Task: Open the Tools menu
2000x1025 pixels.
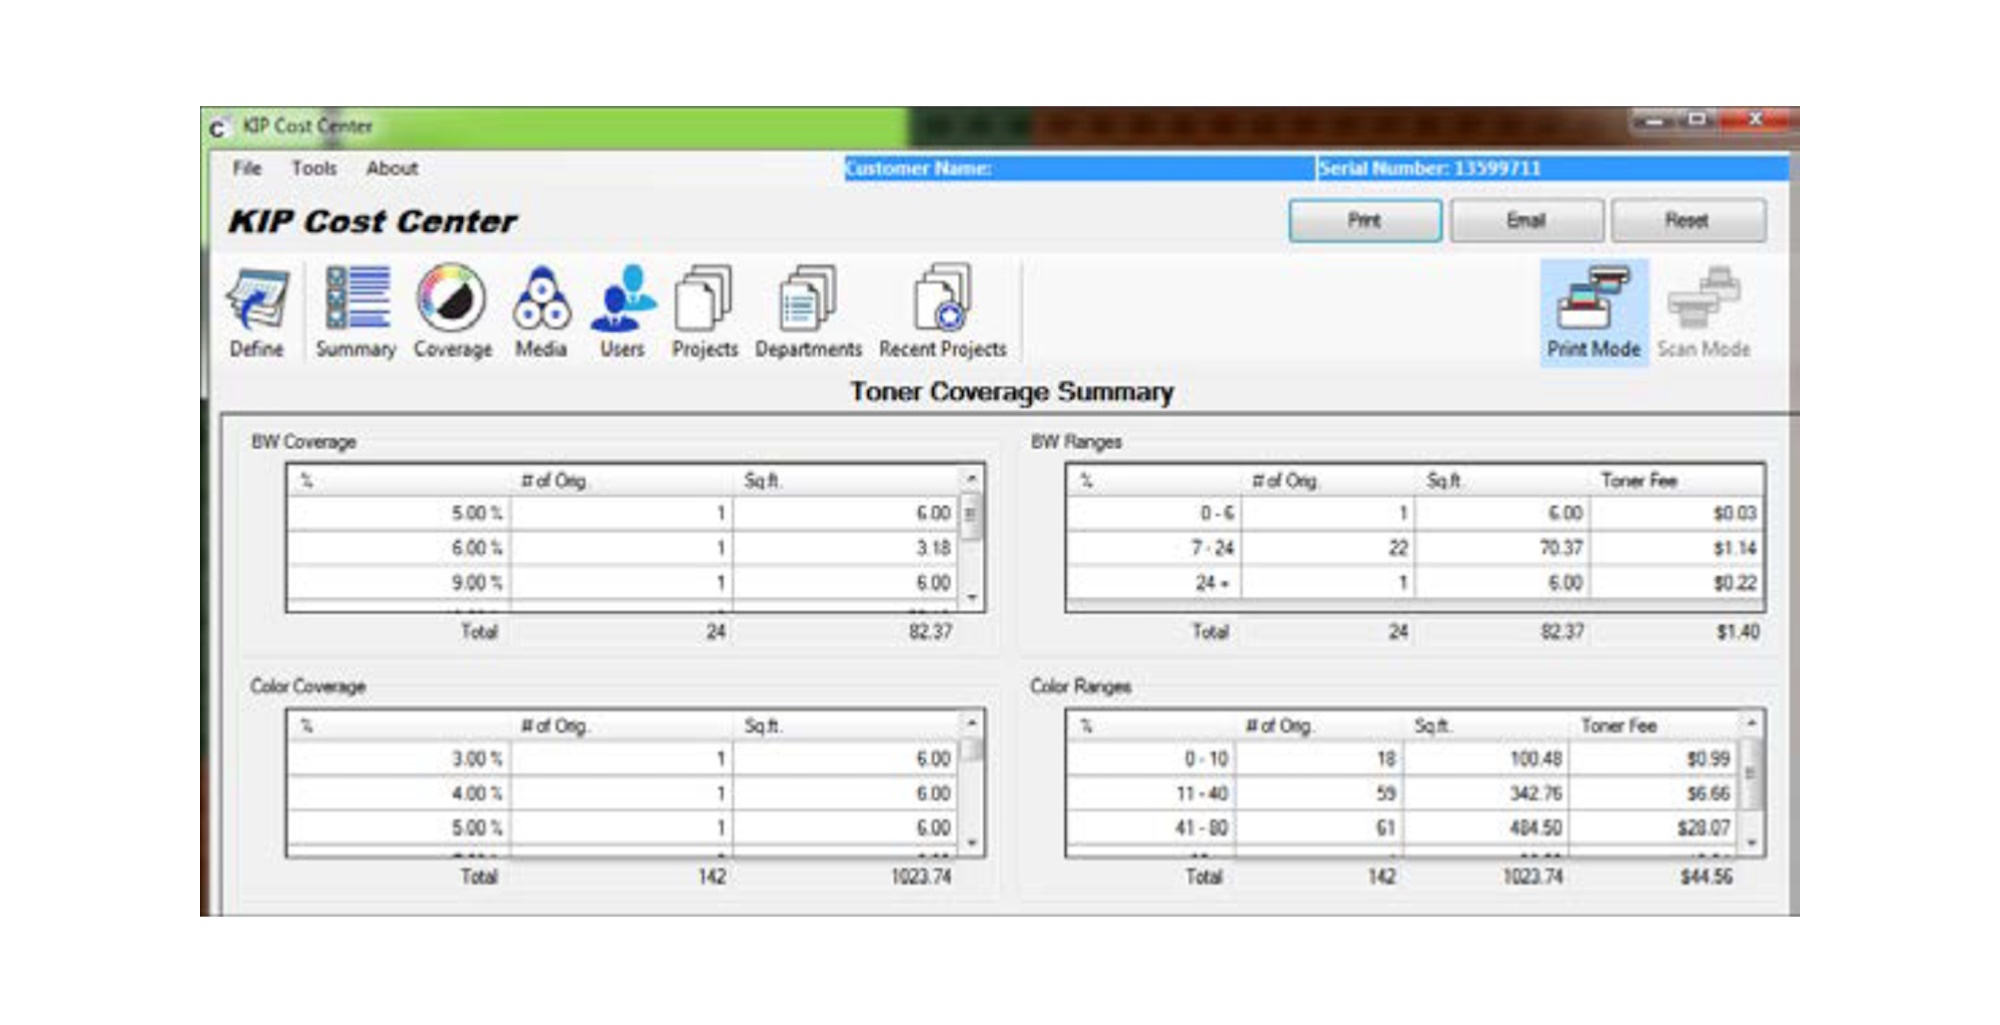Action: [314, 168]
